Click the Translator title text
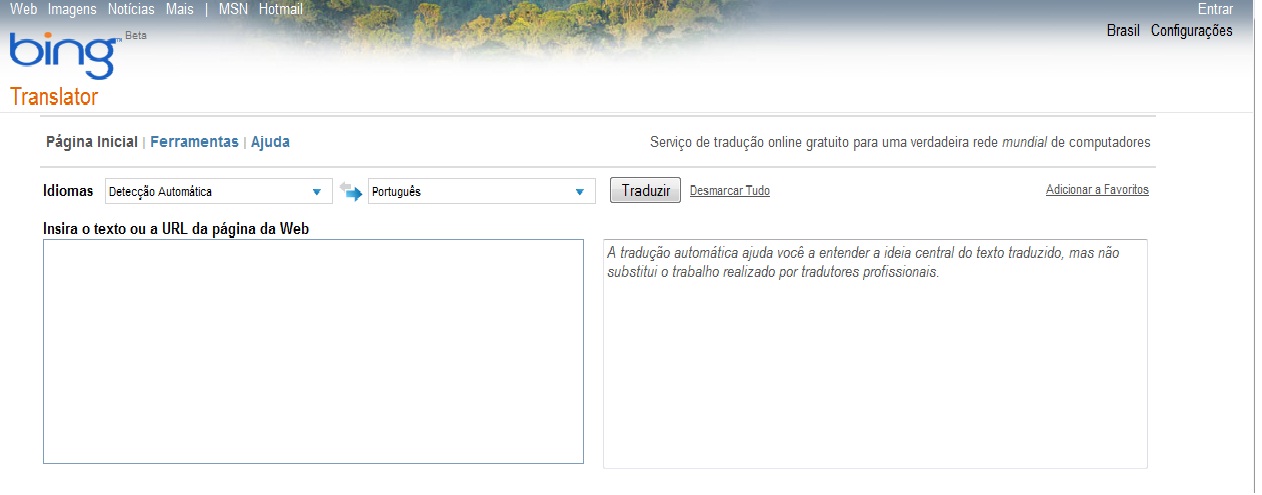Image resolution: width=1262 pixels, height=495 pixels. point(54,97)
